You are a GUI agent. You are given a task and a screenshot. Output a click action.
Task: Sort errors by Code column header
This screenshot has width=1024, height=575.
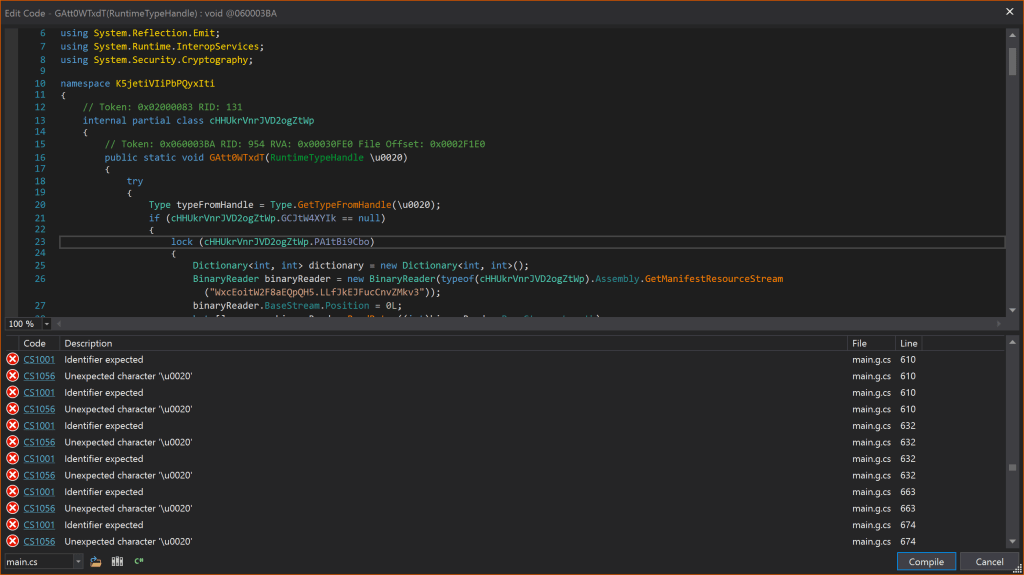pos(34,343)
